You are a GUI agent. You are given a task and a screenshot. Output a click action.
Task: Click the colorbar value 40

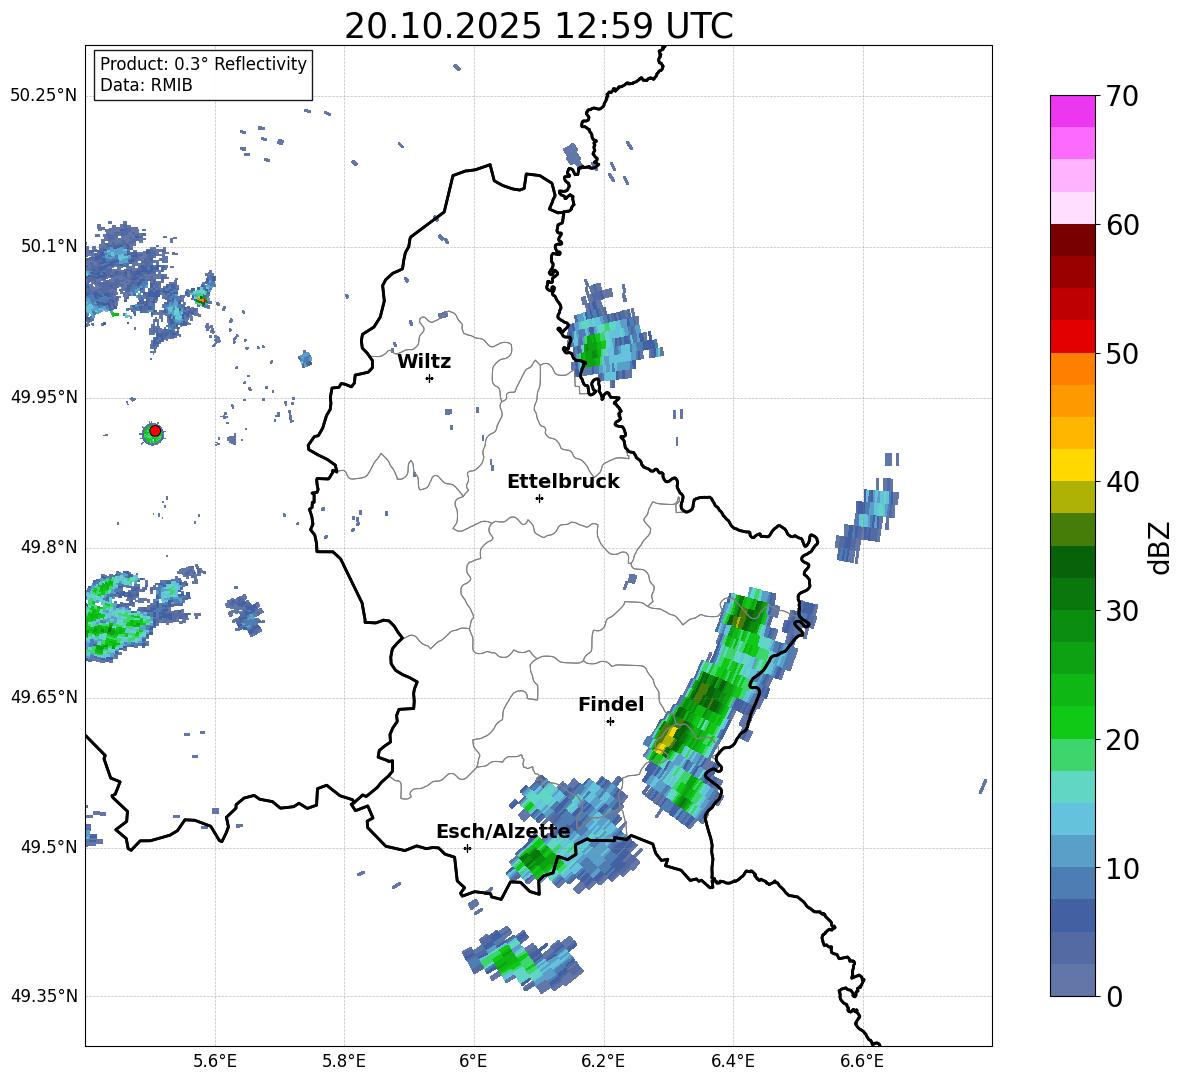1122,482
